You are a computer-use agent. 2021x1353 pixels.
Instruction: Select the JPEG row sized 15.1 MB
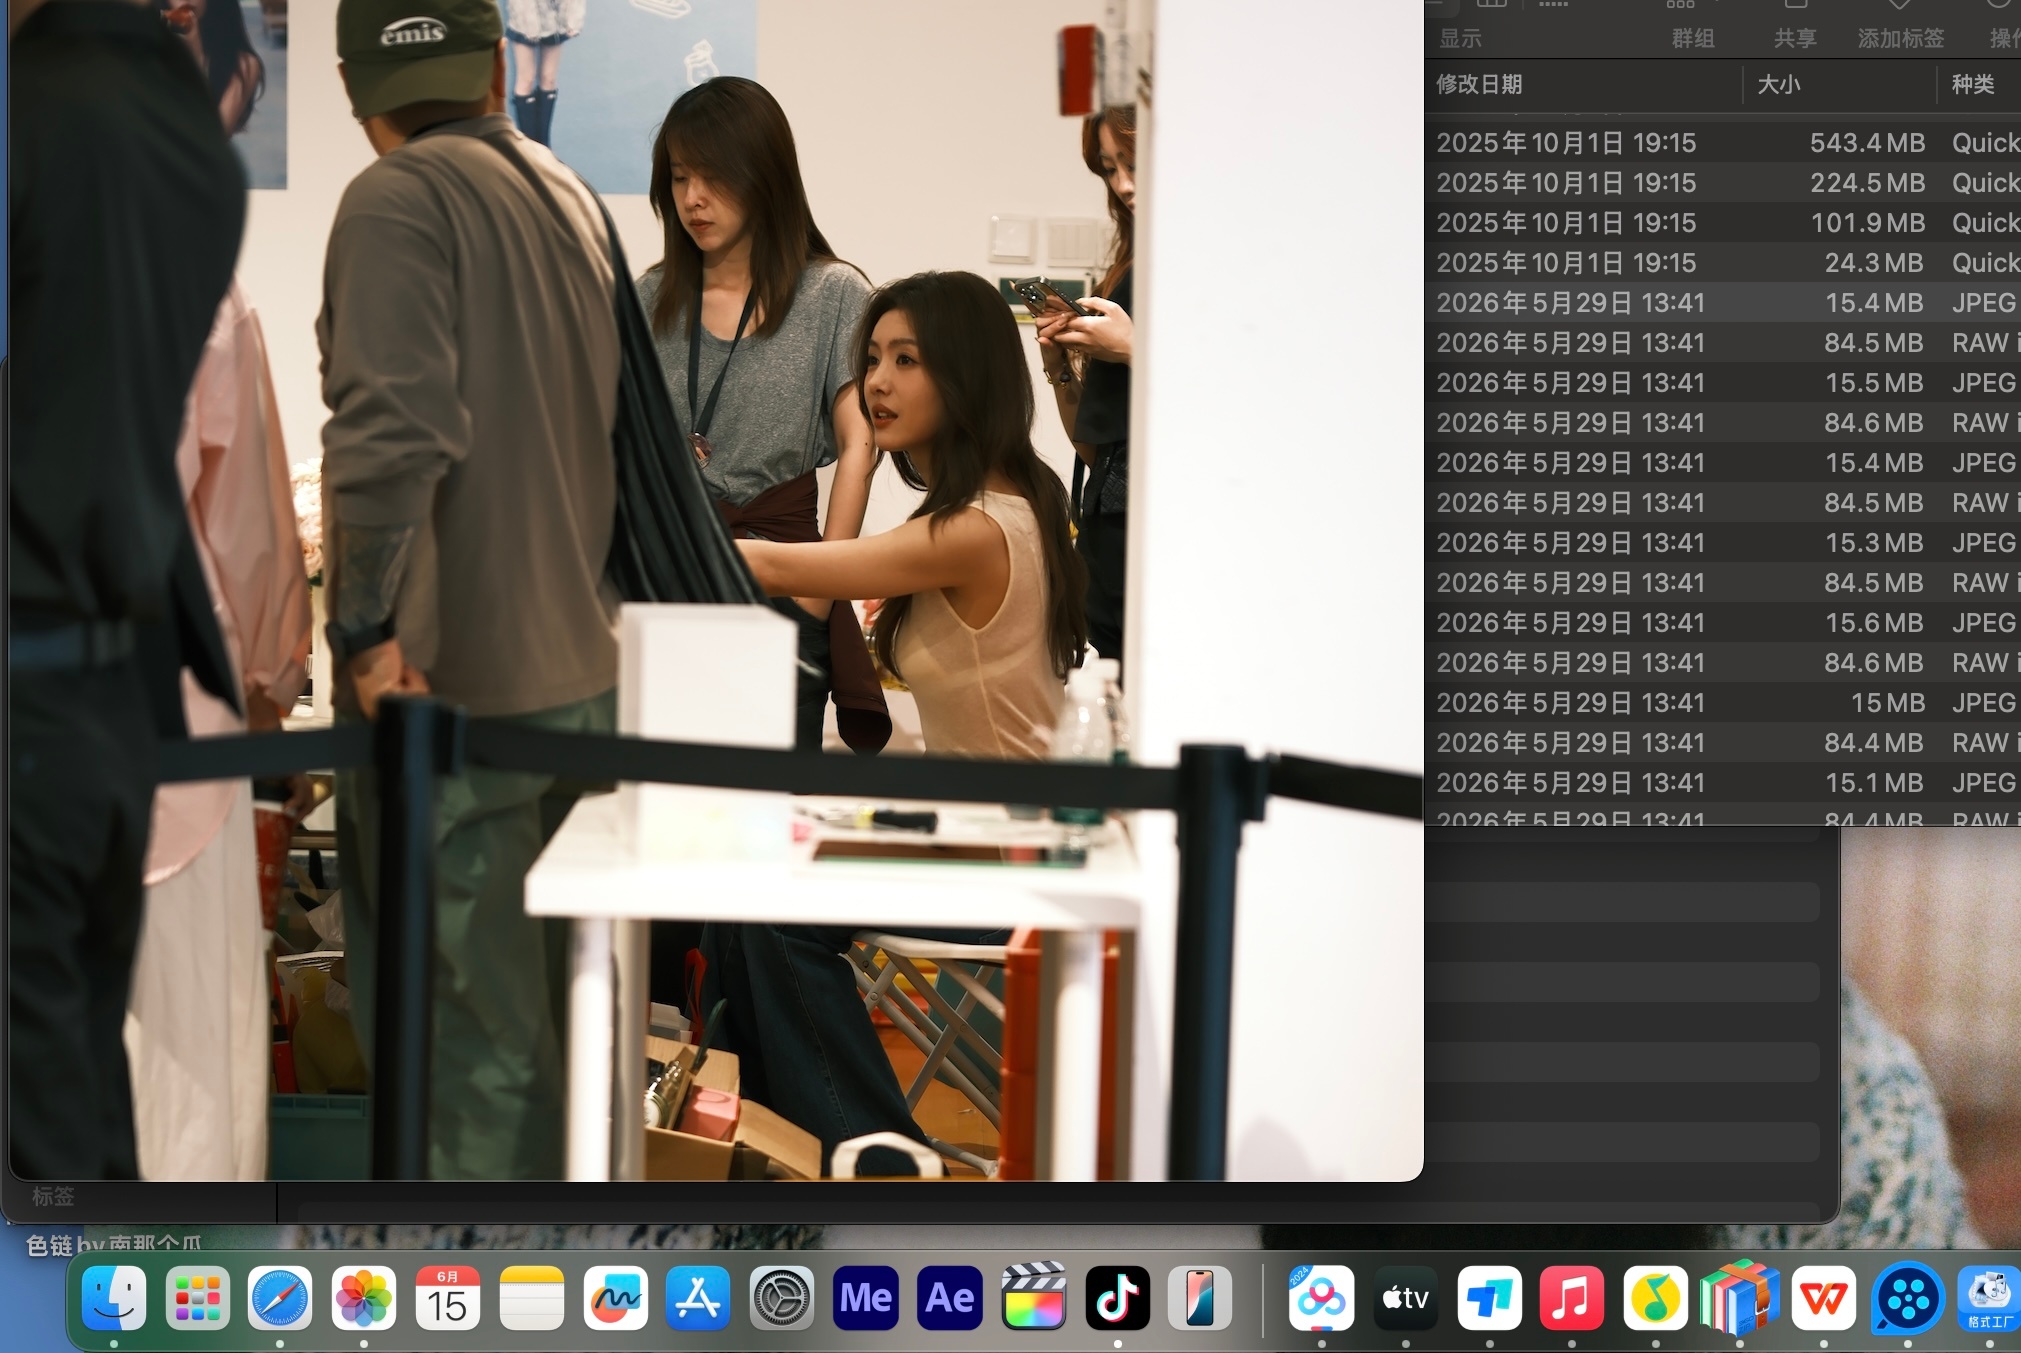(1722, 783)
